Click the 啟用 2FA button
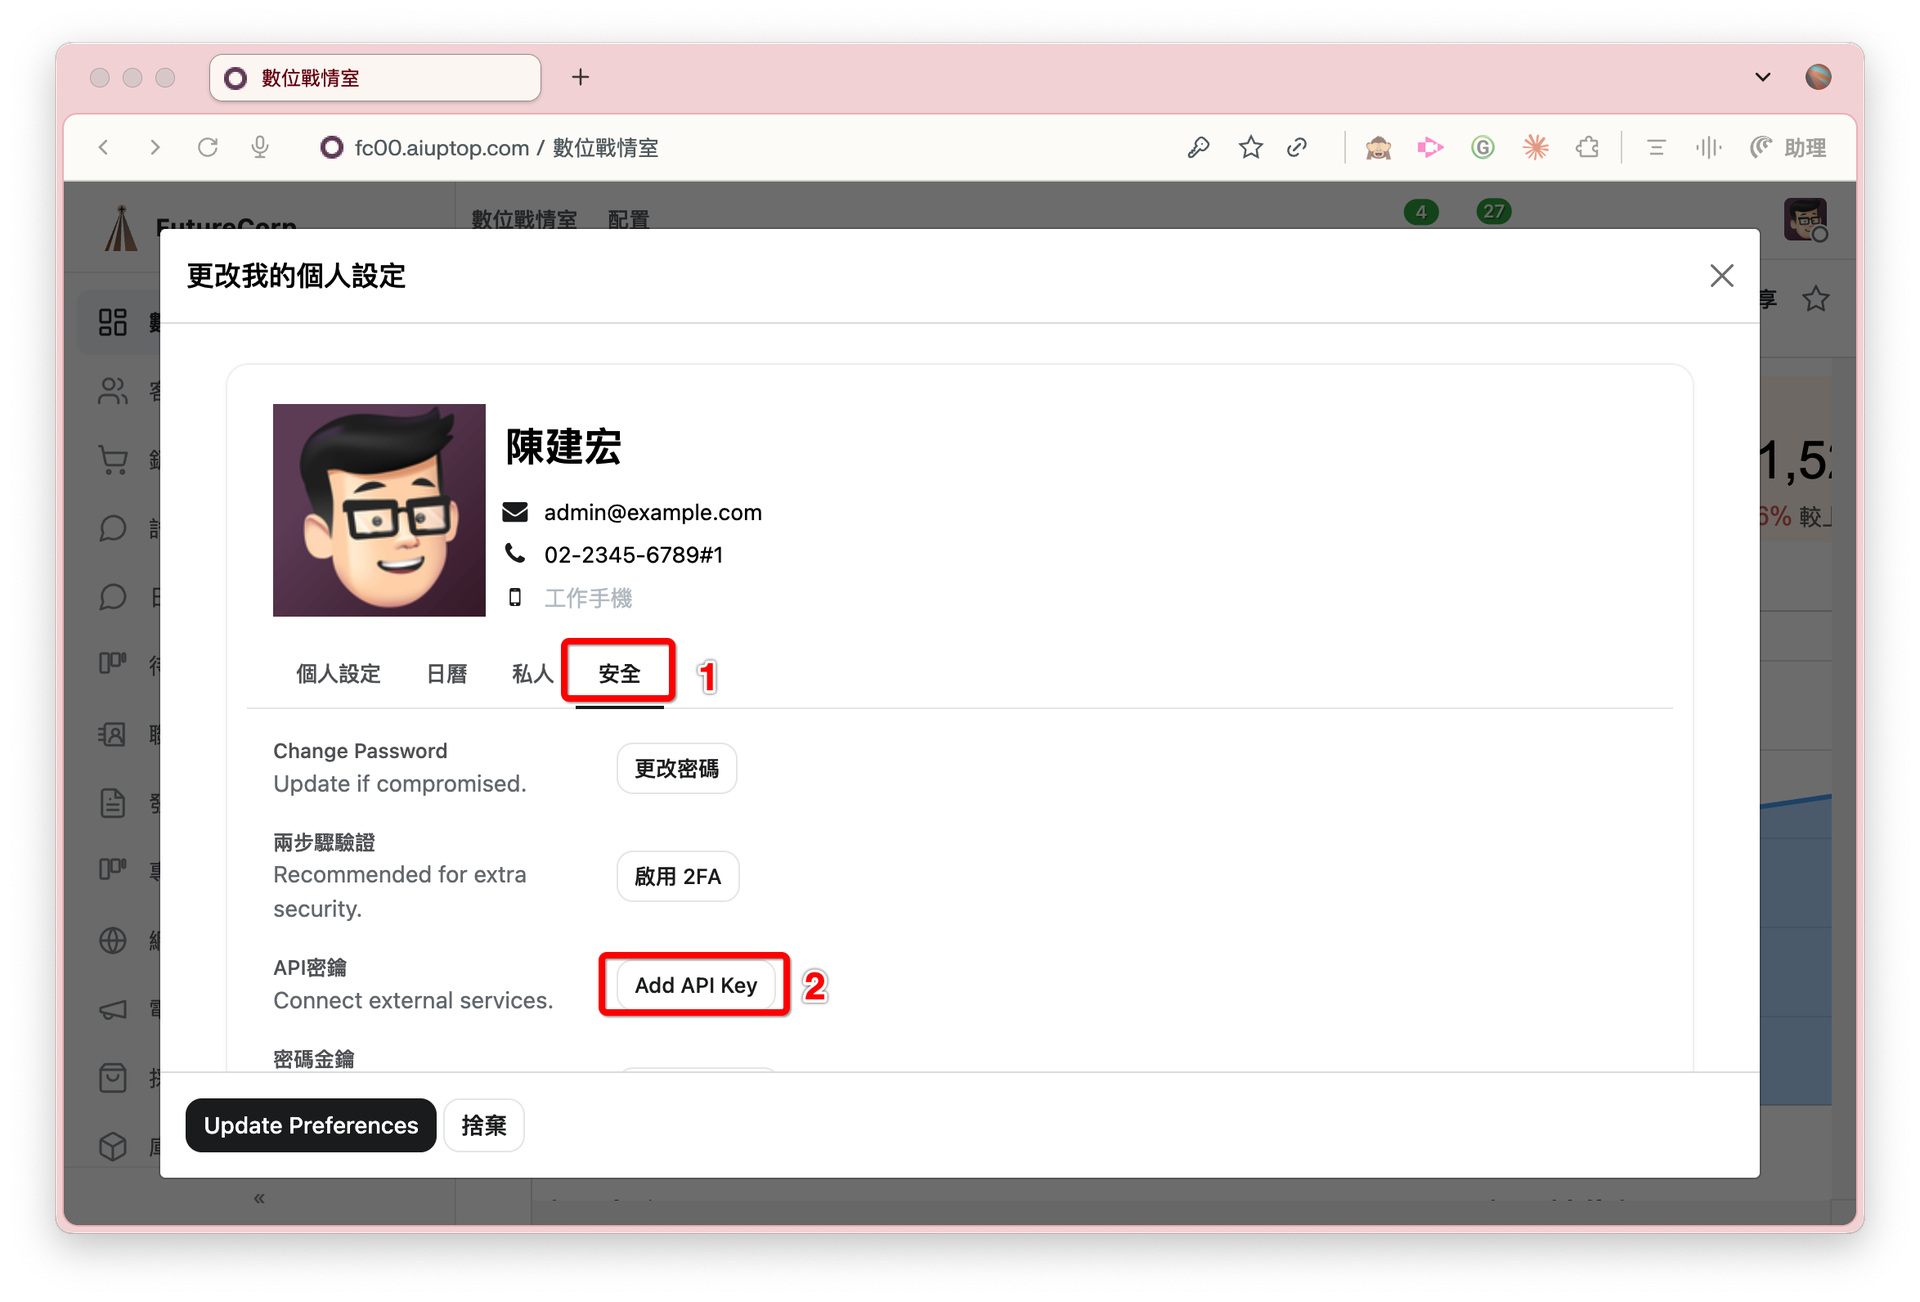The height and width of the screenshot is (1302, 1920). (x=678, y=876)
